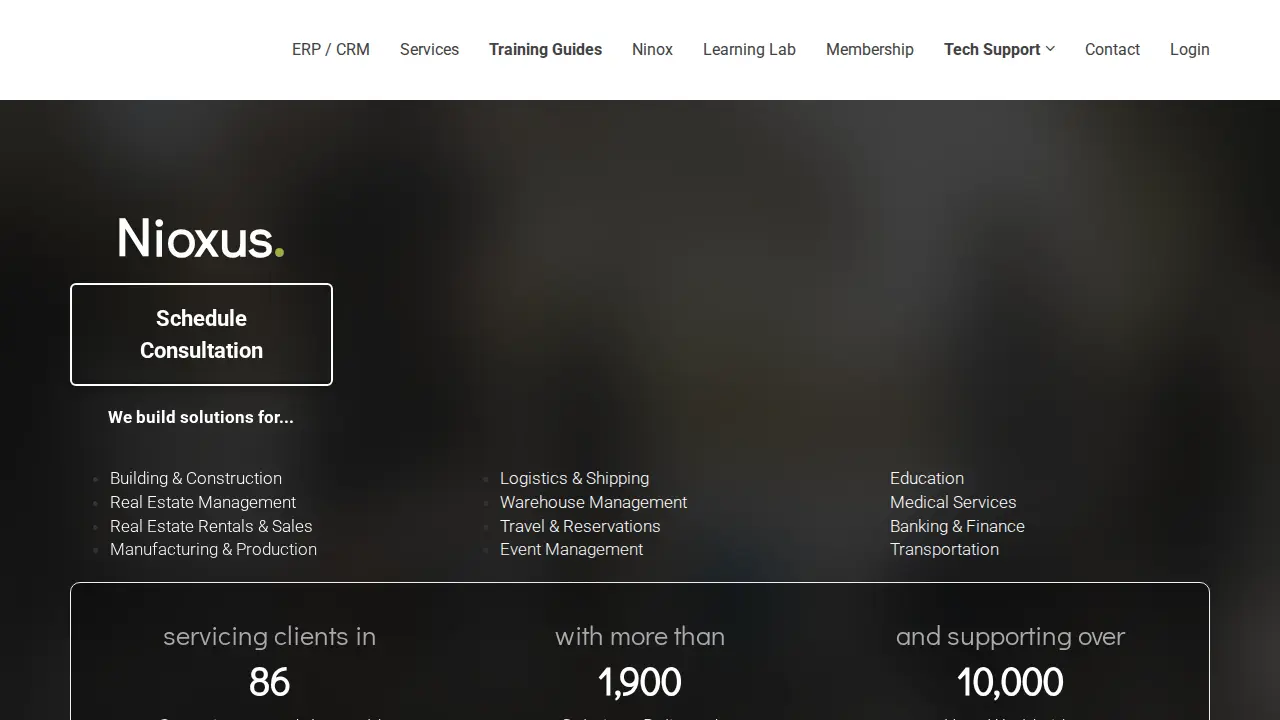Click the Login link
1280x720 pixels.
pyautogui.click(x=1190, y=49)
